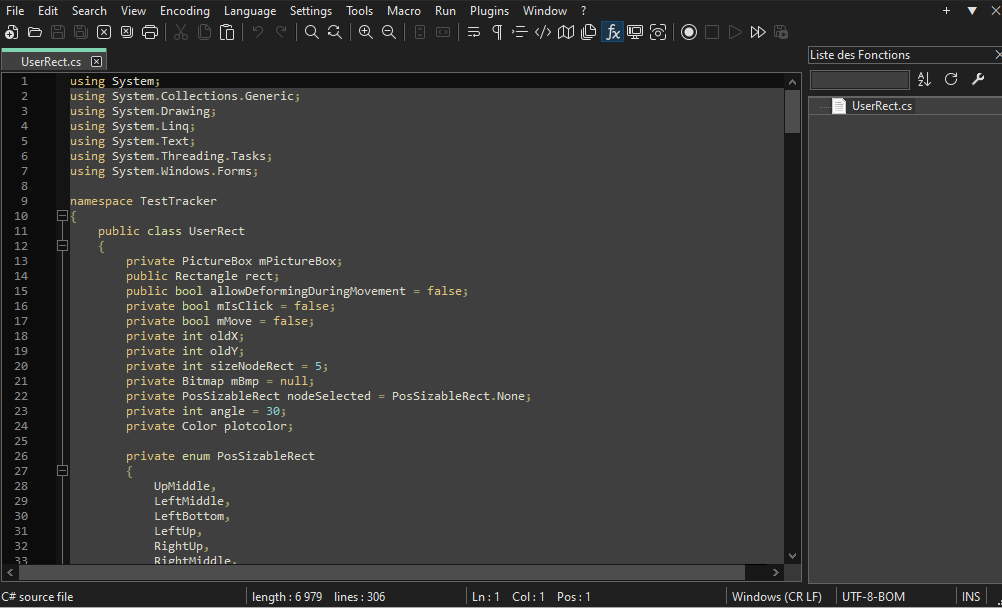Open the User Defined Language icon
The width and height of the screenshot is (1002, 608).
[x=543, y=32]
